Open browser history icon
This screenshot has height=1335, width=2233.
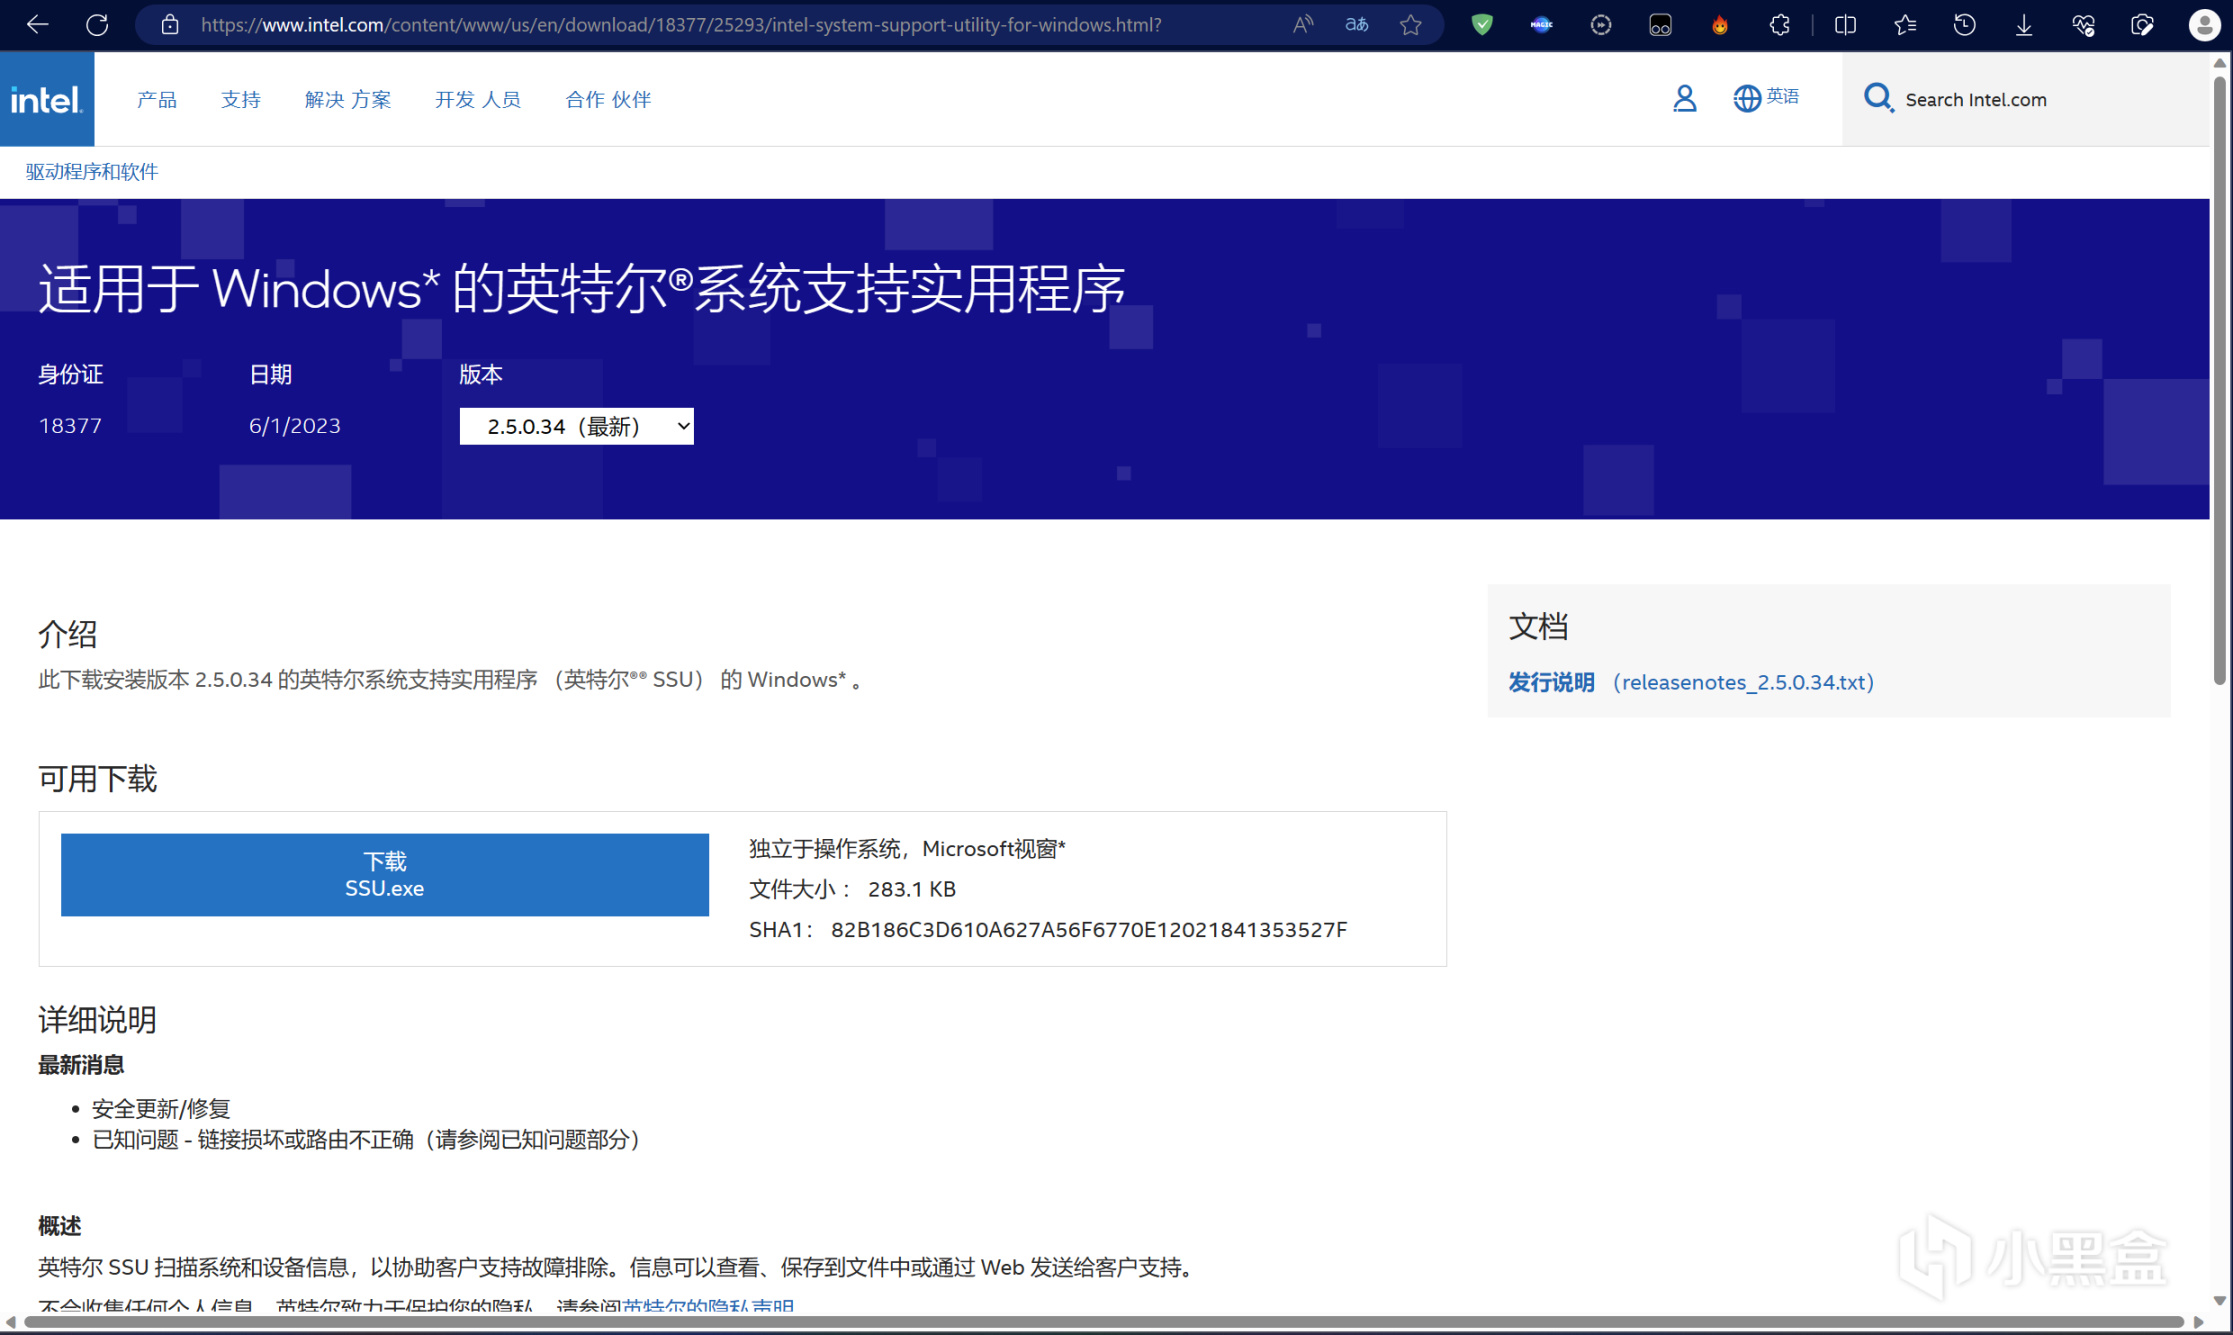point(1964,25)
